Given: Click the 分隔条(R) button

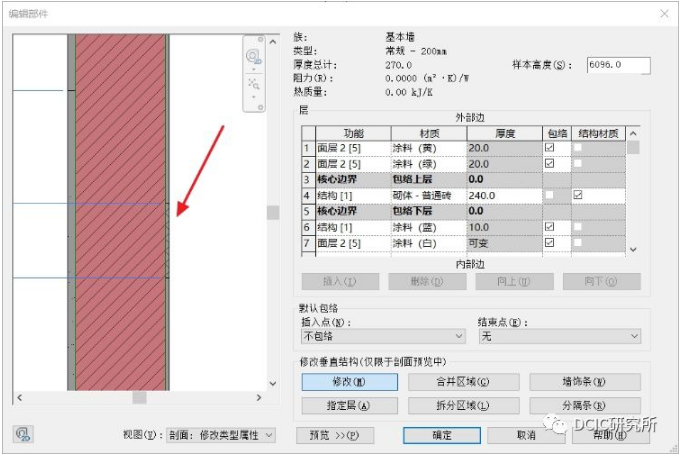Looking at the screenshot, I should (585, 405).
